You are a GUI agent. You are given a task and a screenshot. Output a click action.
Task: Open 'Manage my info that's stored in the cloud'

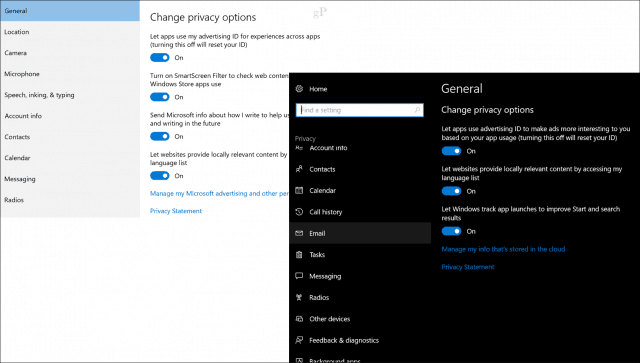503,249
